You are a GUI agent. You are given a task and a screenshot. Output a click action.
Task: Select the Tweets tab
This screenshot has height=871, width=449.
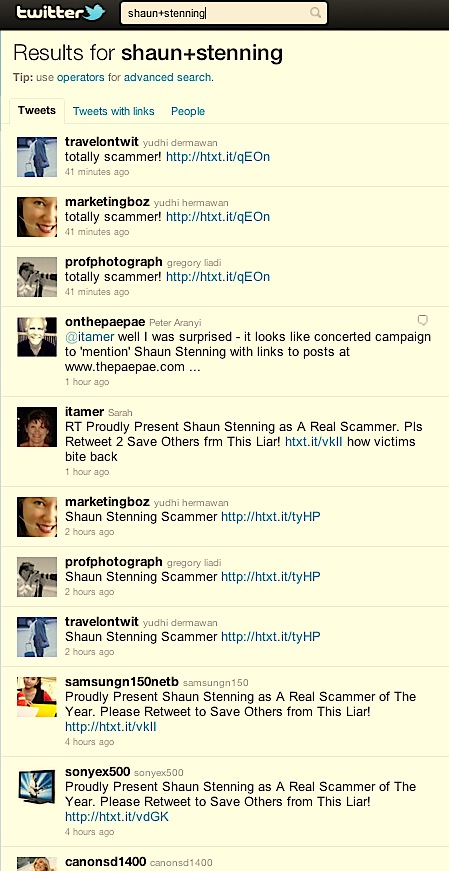click(x=37, y=111)
